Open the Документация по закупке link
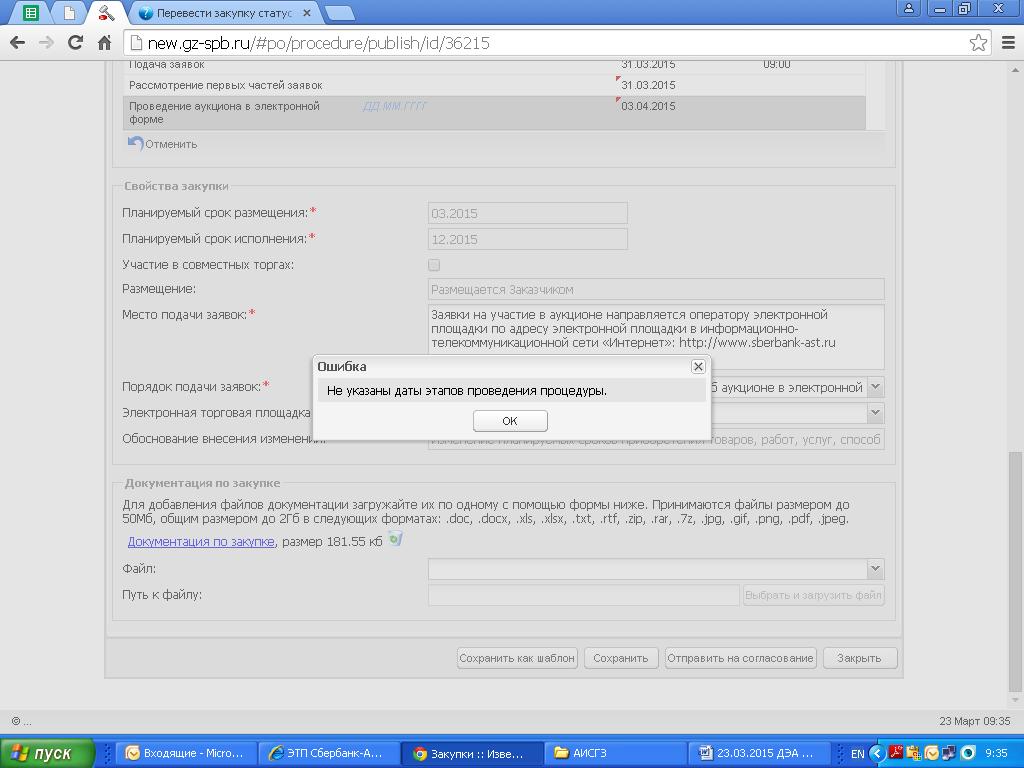This screenshot has height=768, width=1024. pos(201,541)
